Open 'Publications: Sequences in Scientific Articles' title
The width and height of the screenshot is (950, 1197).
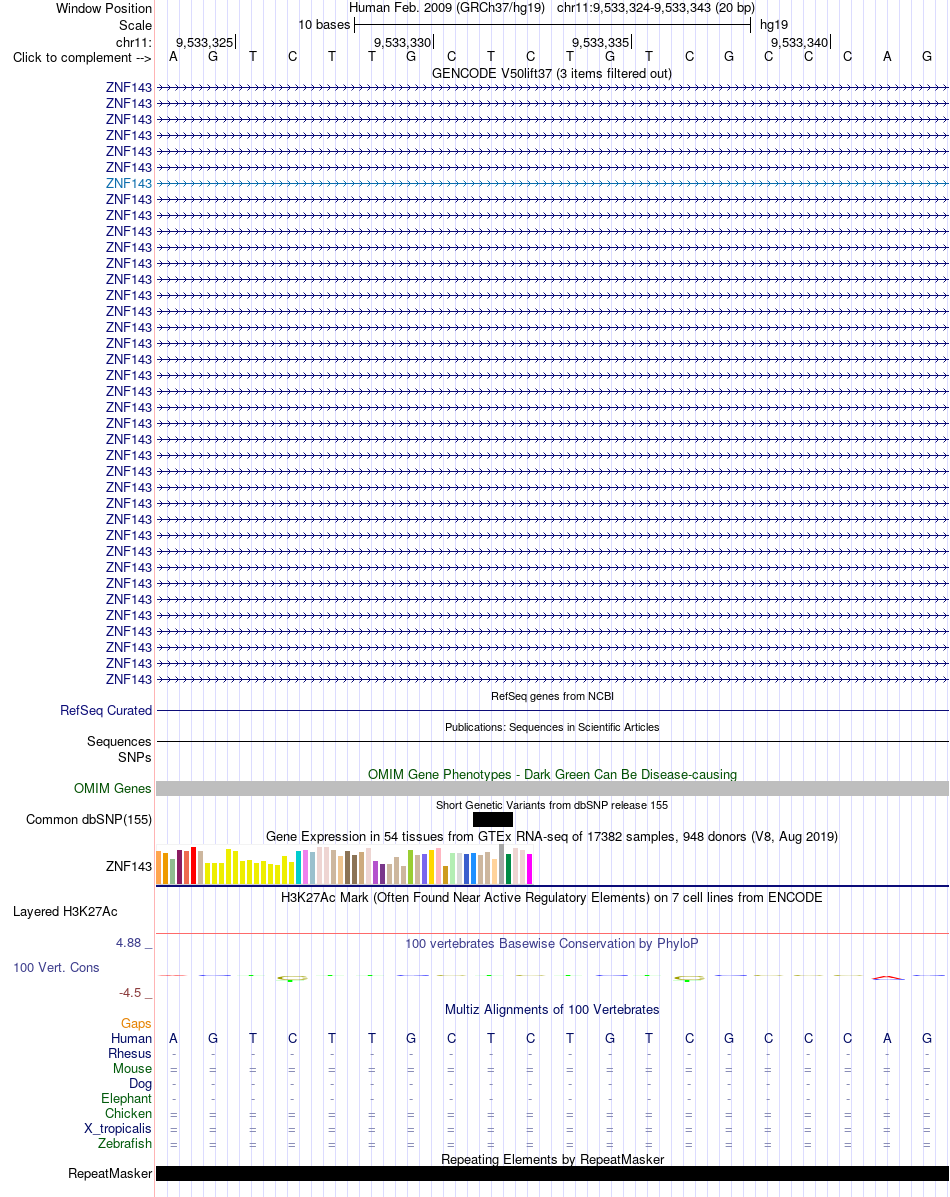552,728
